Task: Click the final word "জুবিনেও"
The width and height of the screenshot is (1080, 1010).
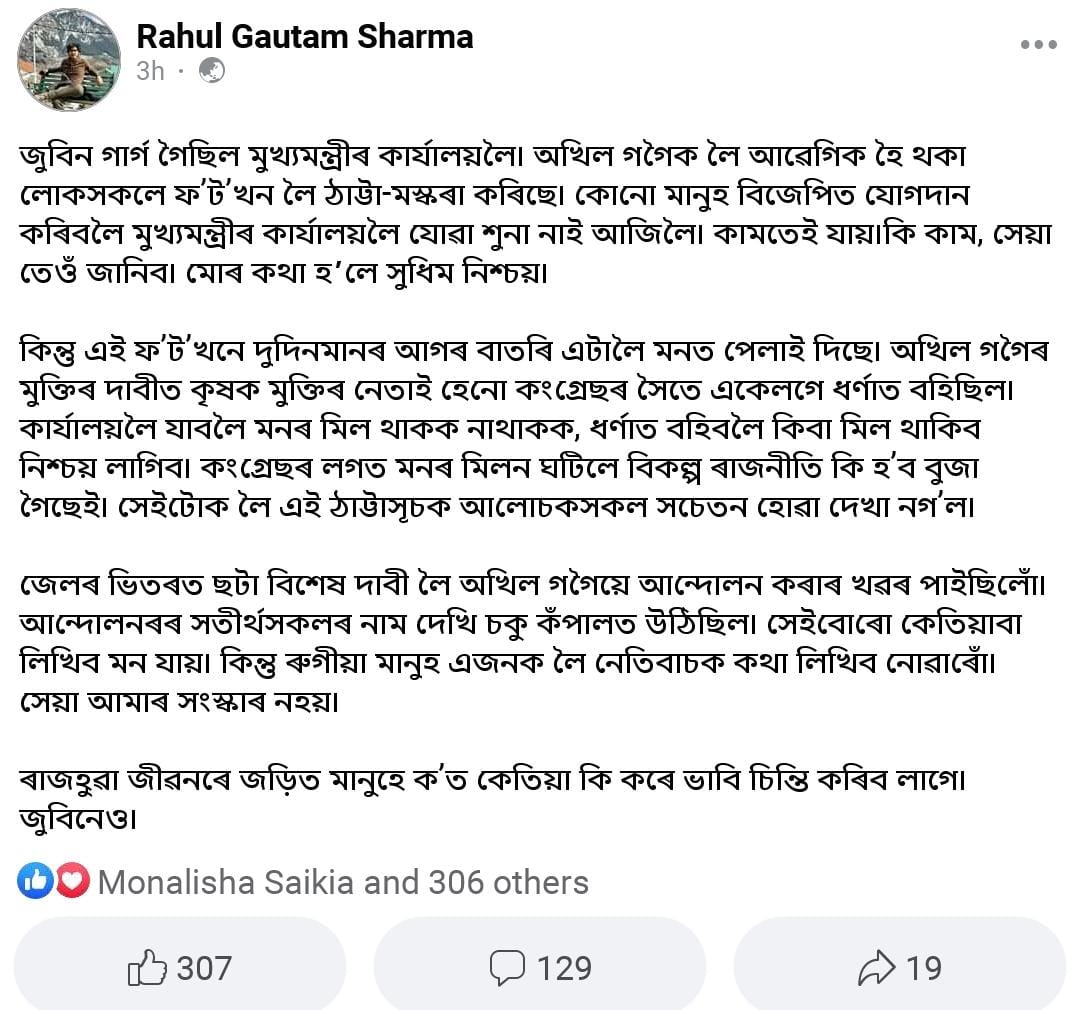Action: click(78, 819)
